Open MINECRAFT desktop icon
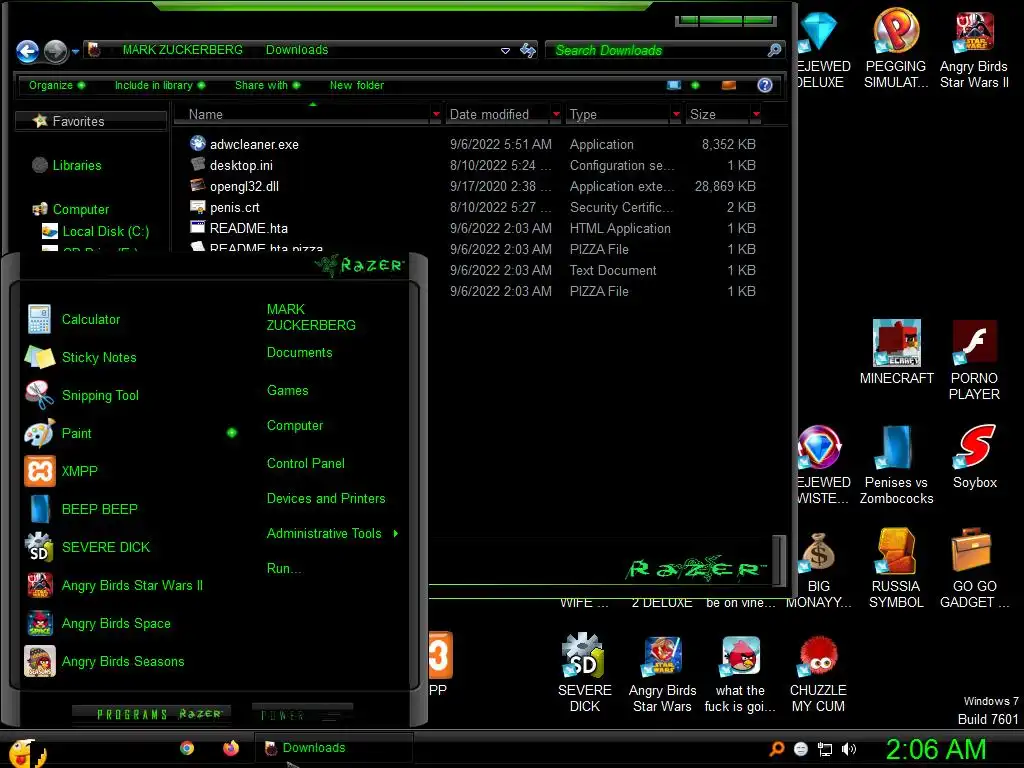Viewport: 1024px width, 768px height. point(897,353)
